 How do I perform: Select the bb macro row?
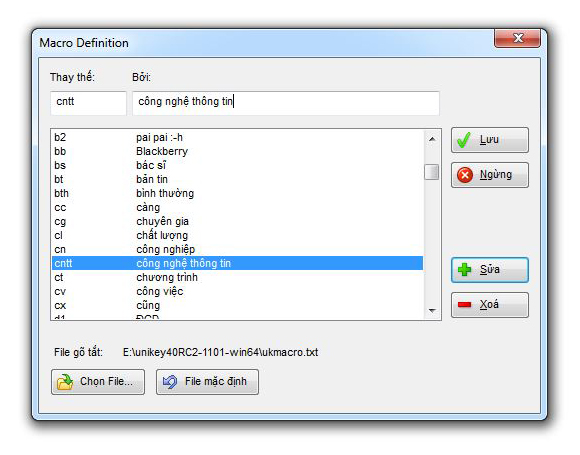tap(237, 151)
